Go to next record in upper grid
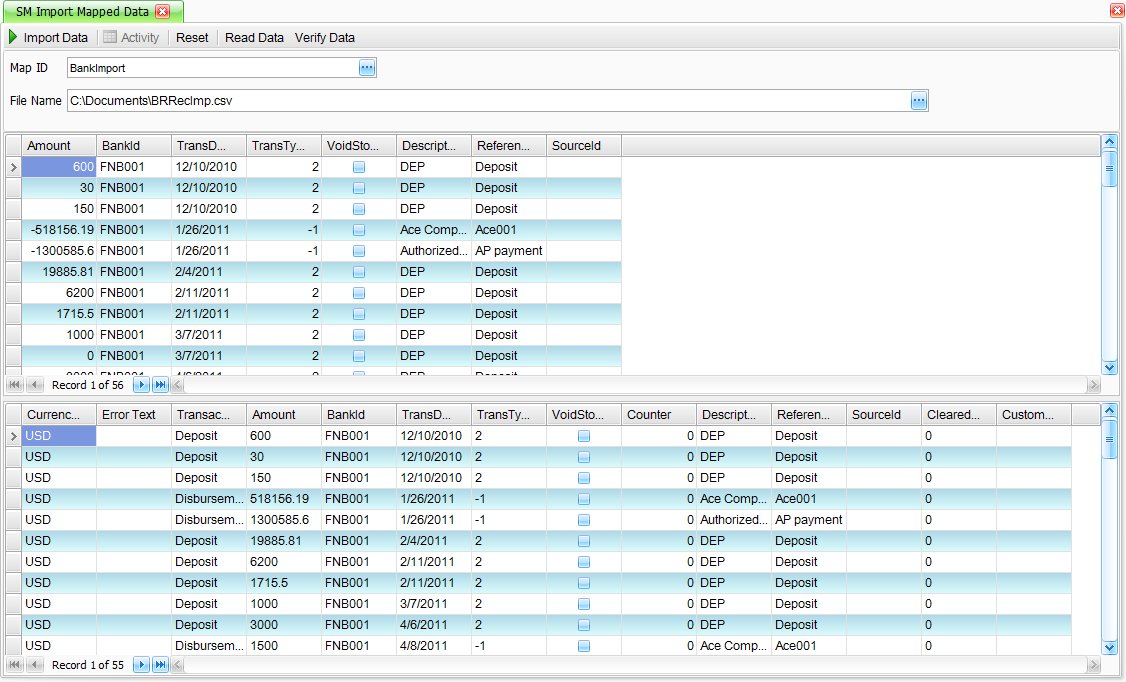Viewport: 1126px width, 682px height. click(141, 385)
